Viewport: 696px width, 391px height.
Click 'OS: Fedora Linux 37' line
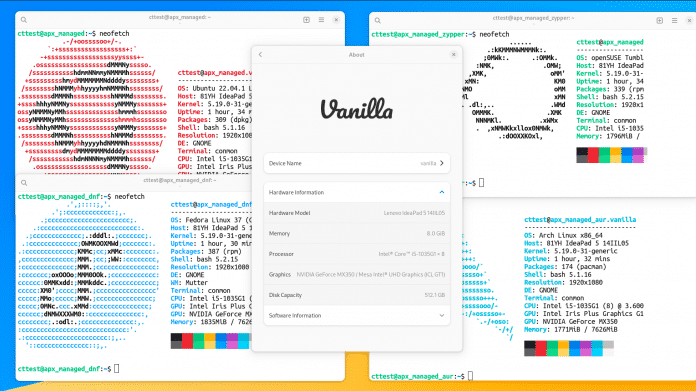[211, 220]
